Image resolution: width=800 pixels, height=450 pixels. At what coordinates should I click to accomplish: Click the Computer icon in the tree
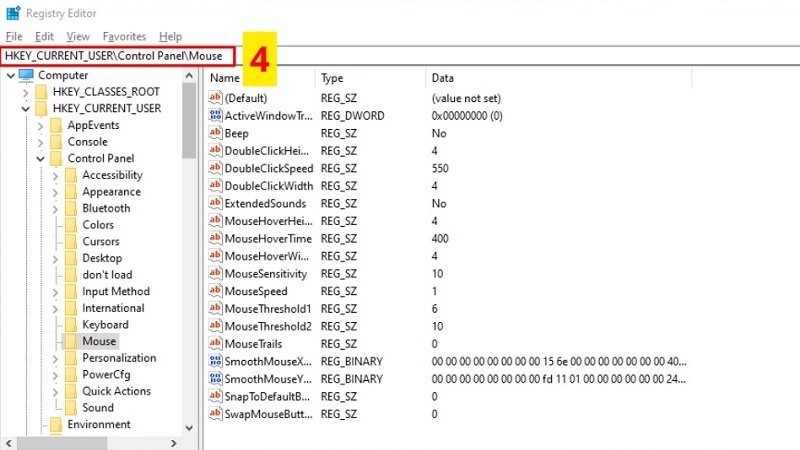(x=26, y=76)
